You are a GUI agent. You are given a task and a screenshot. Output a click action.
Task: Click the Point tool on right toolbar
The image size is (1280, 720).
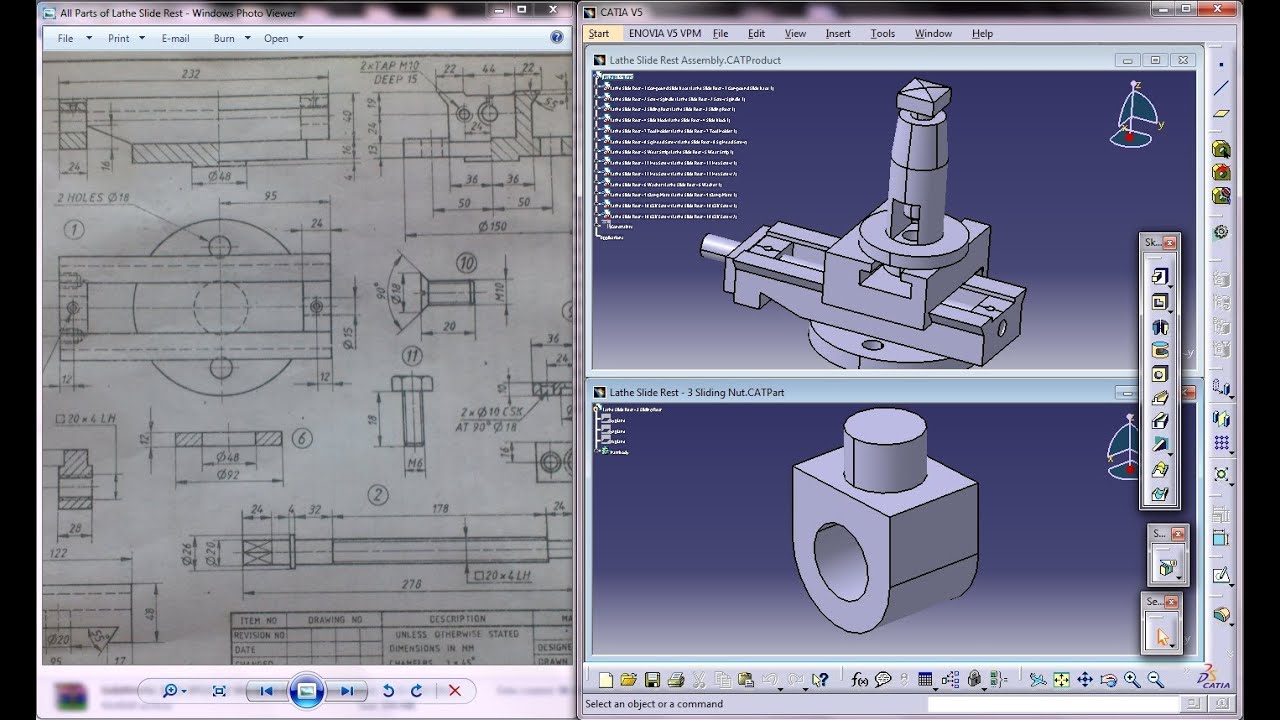pos(1221,63)
